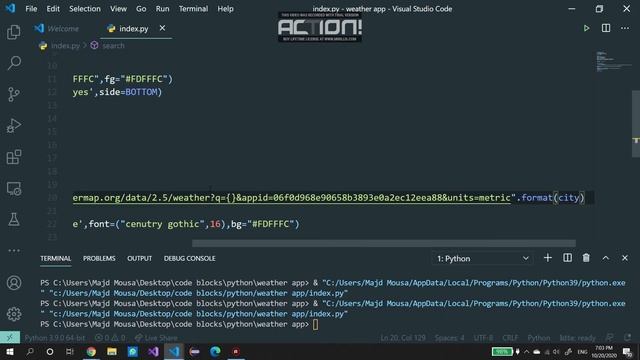Split the editor right
Screen dimensions: 640x360
point(606,28)
